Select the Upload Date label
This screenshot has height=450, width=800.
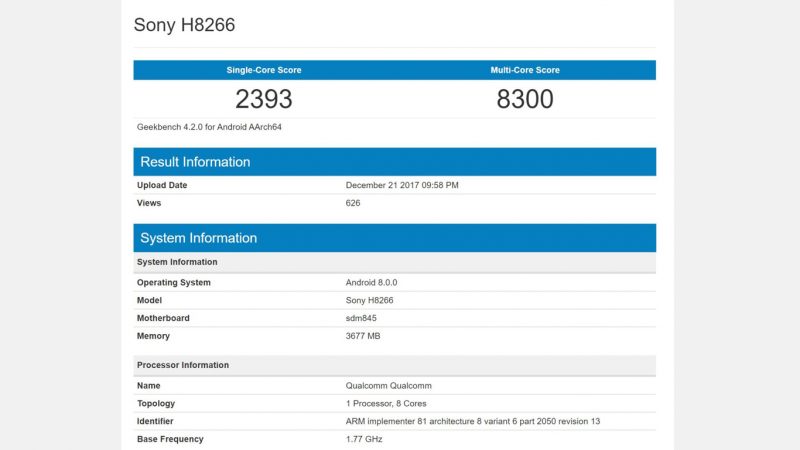[162, 185]
